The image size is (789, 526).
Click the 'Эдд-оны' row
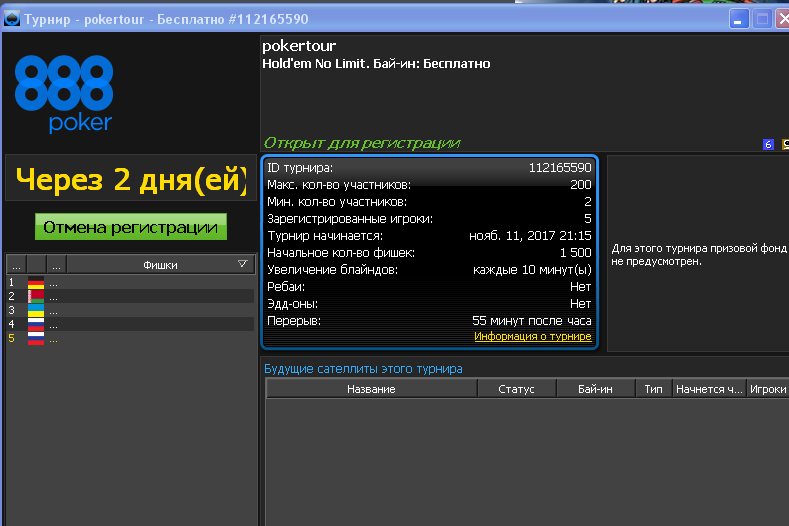429,304
